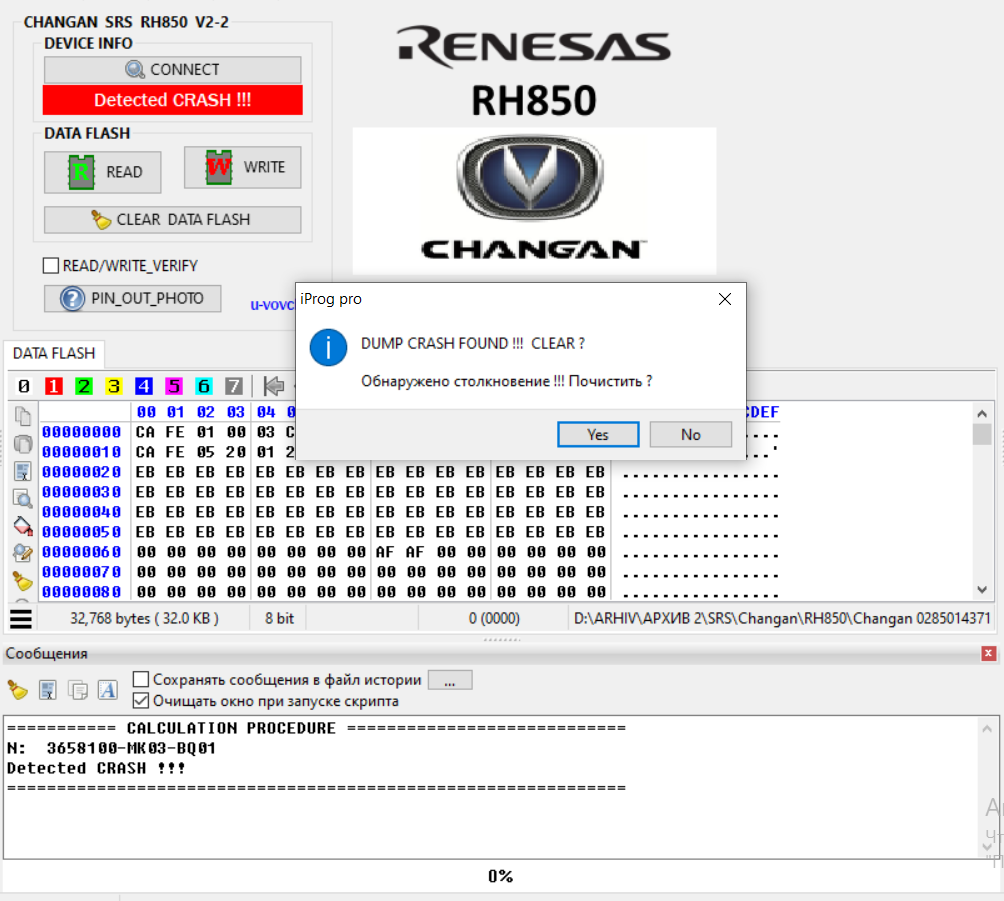Open the hamburger menu in status bar
Screen dimensions: 1004x901
click(x=20, y=619)
